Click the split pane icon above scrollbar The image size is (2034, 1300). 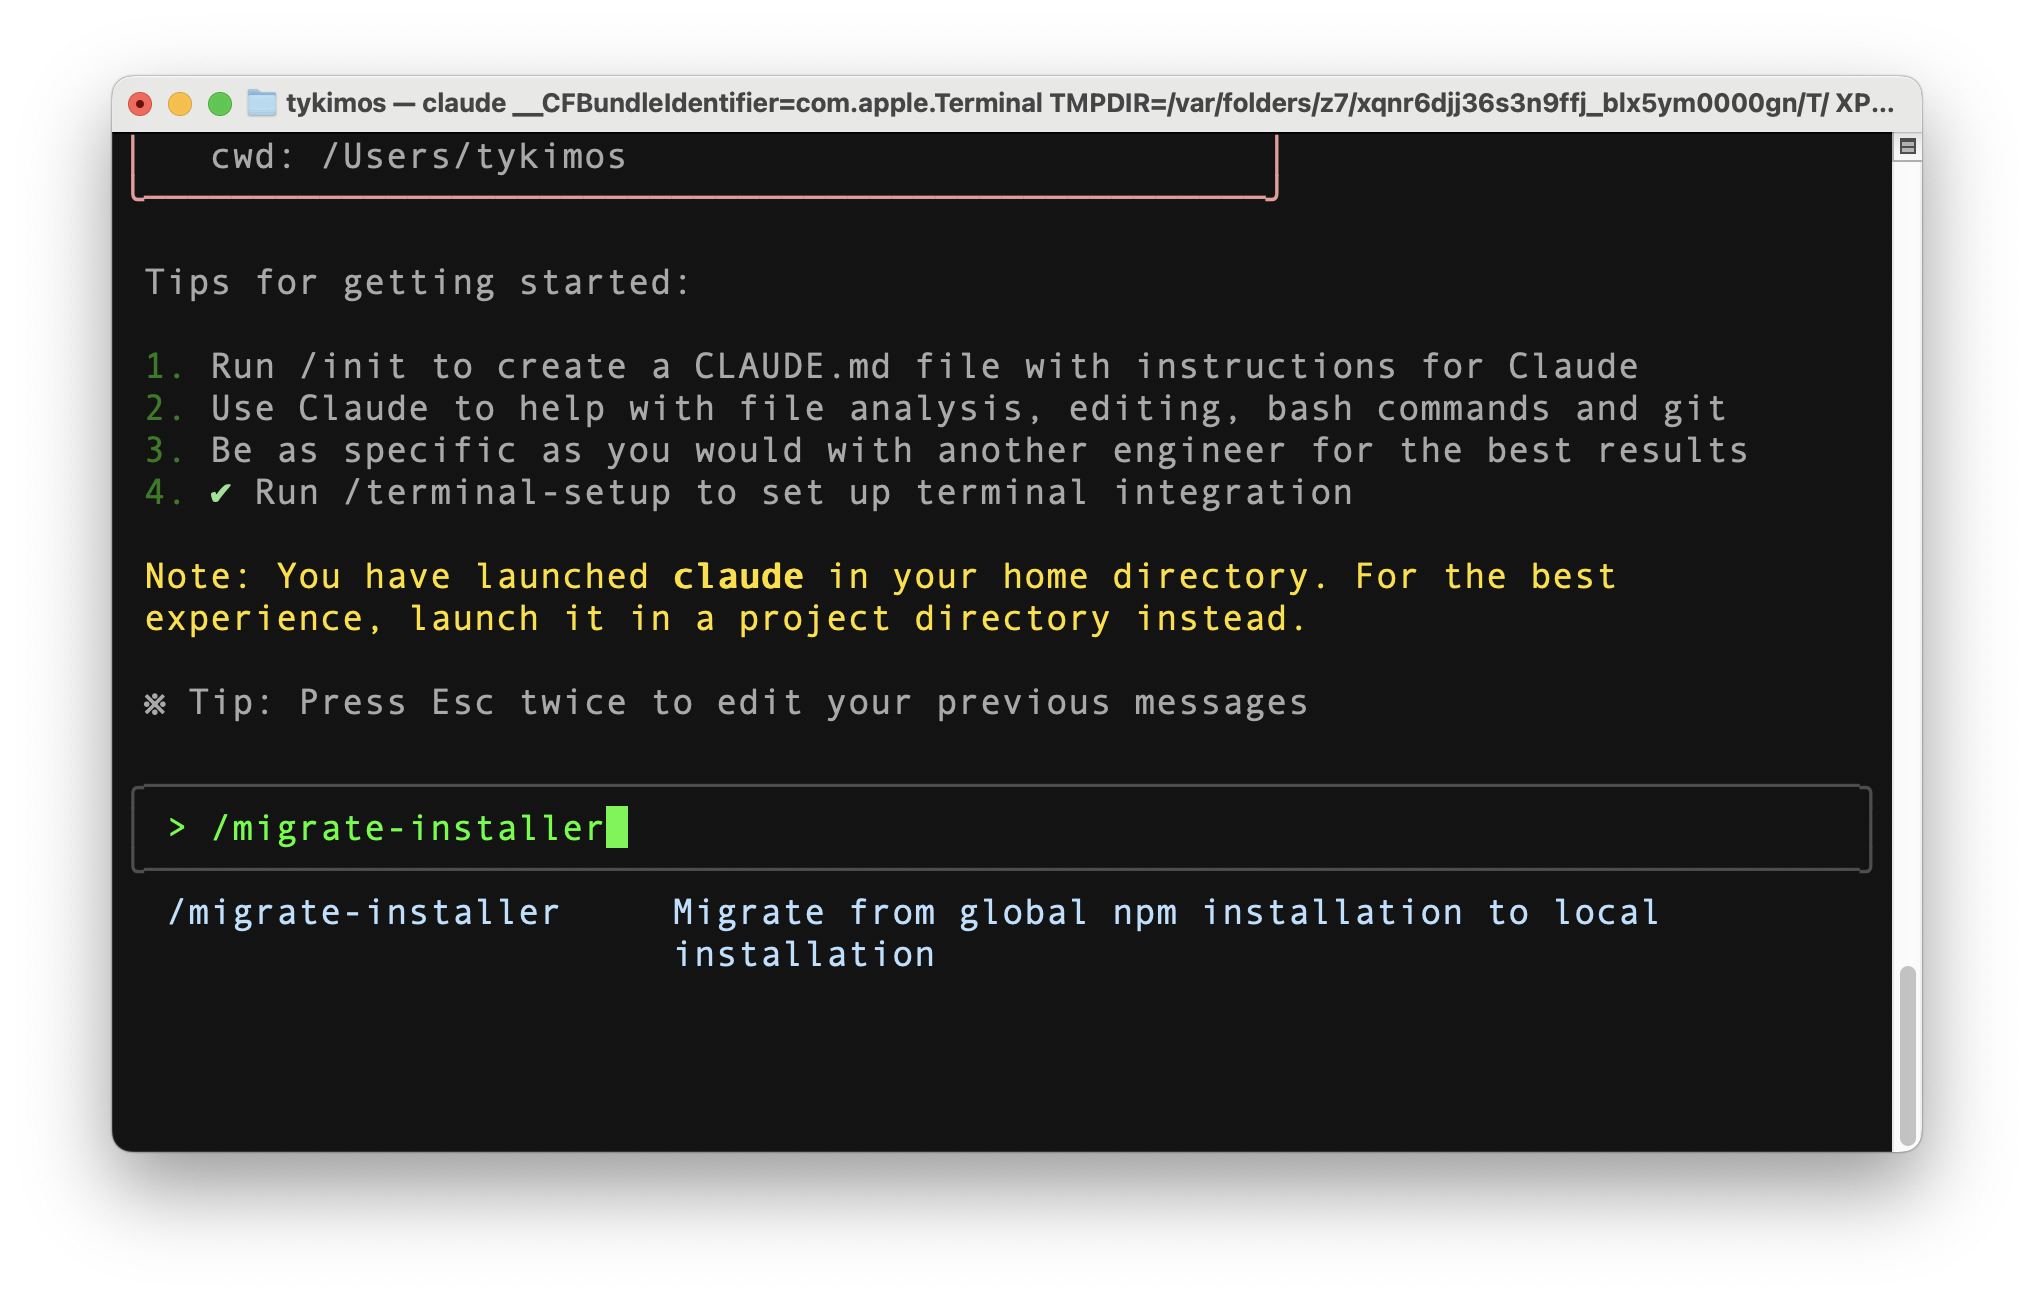click(1907, 147)
